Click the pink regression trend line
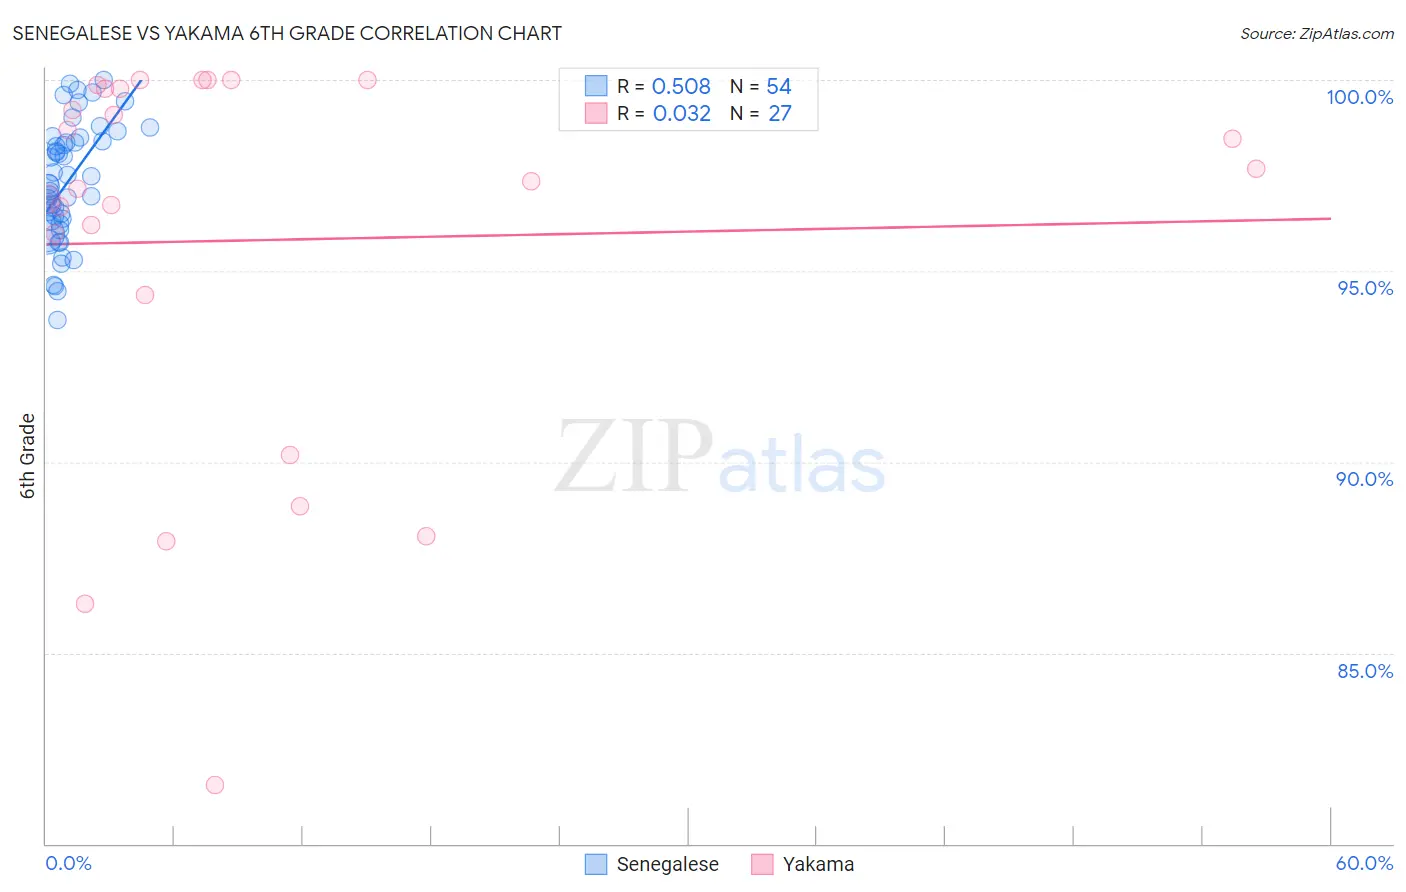1406x892 pixels. click(688, 231)
